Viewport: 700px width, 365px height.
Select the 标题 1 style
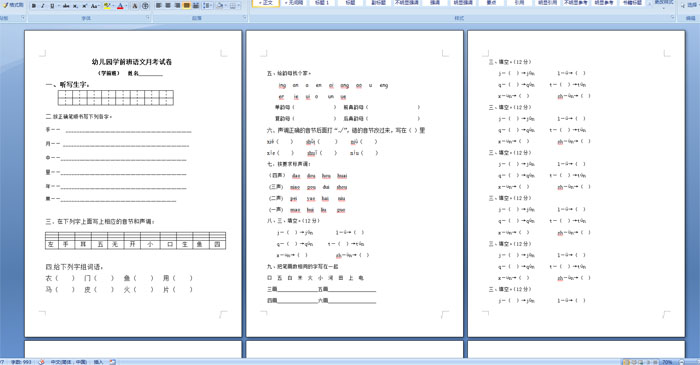[x=321, y=3]
